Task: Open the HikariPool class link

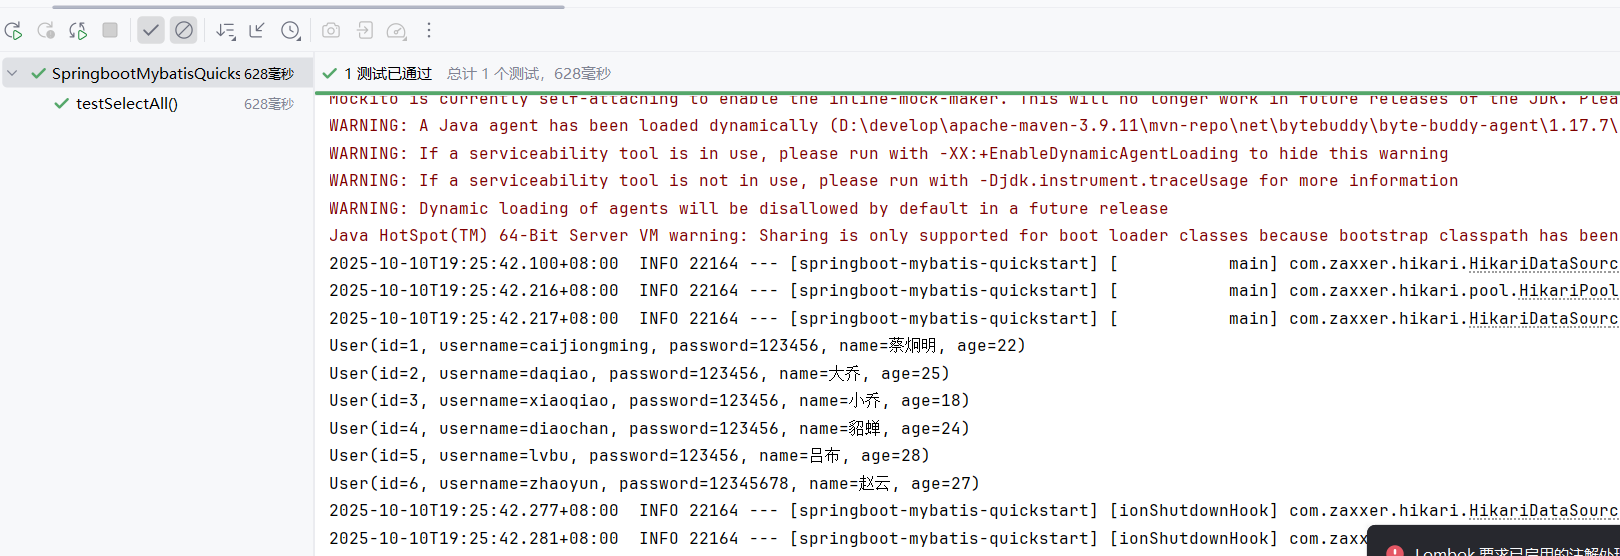Action: [1567, 291]
